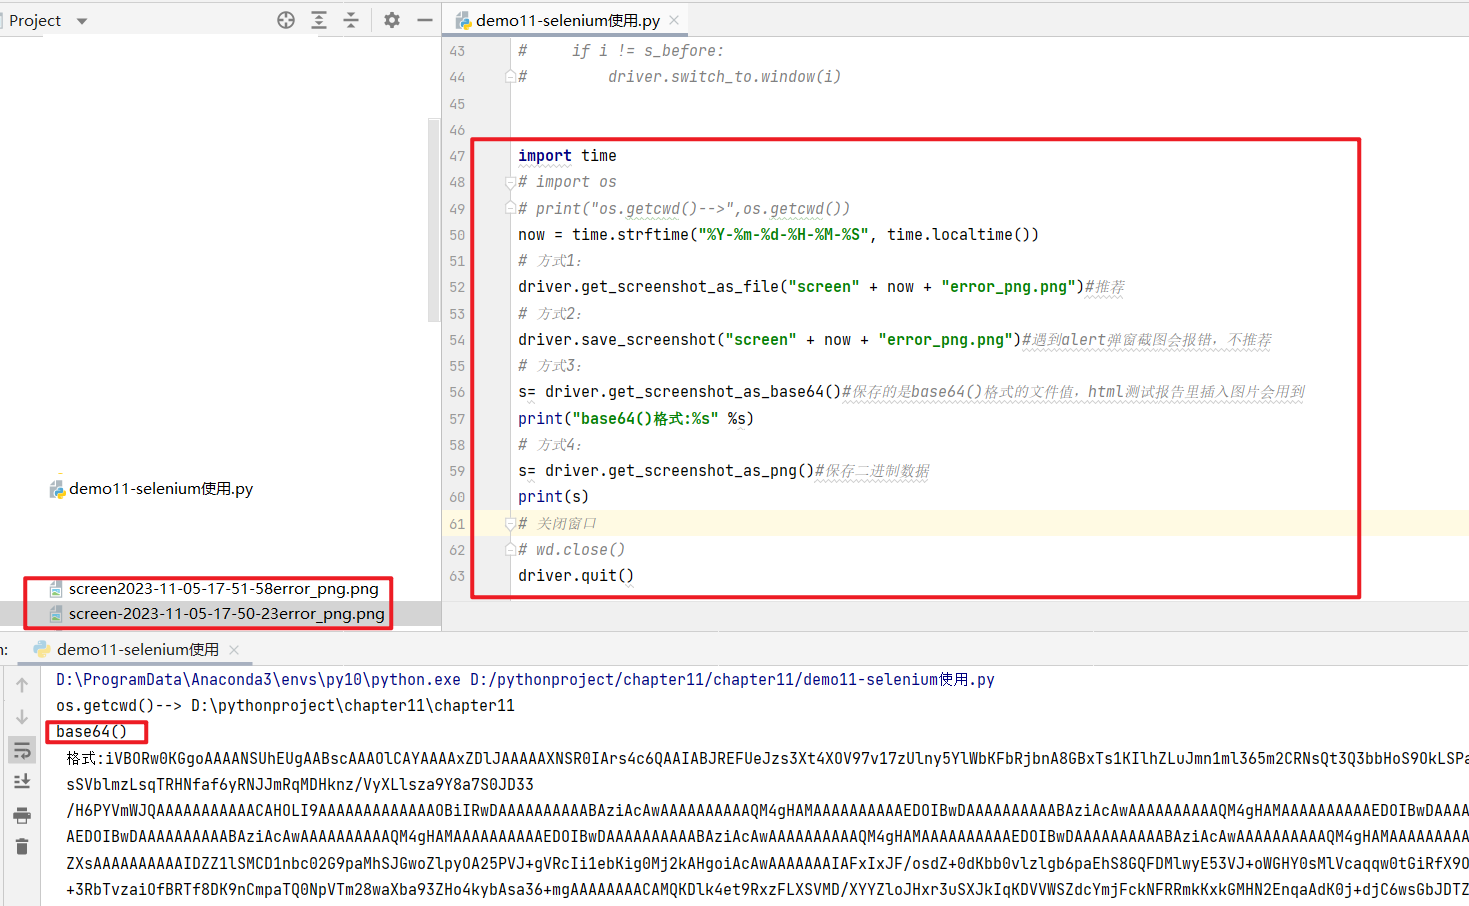This screenshot has width=1469, height=906.
Task: Click the console line starting '+3RbTvzai0fBRTf8'
Action: coord(767,889)
